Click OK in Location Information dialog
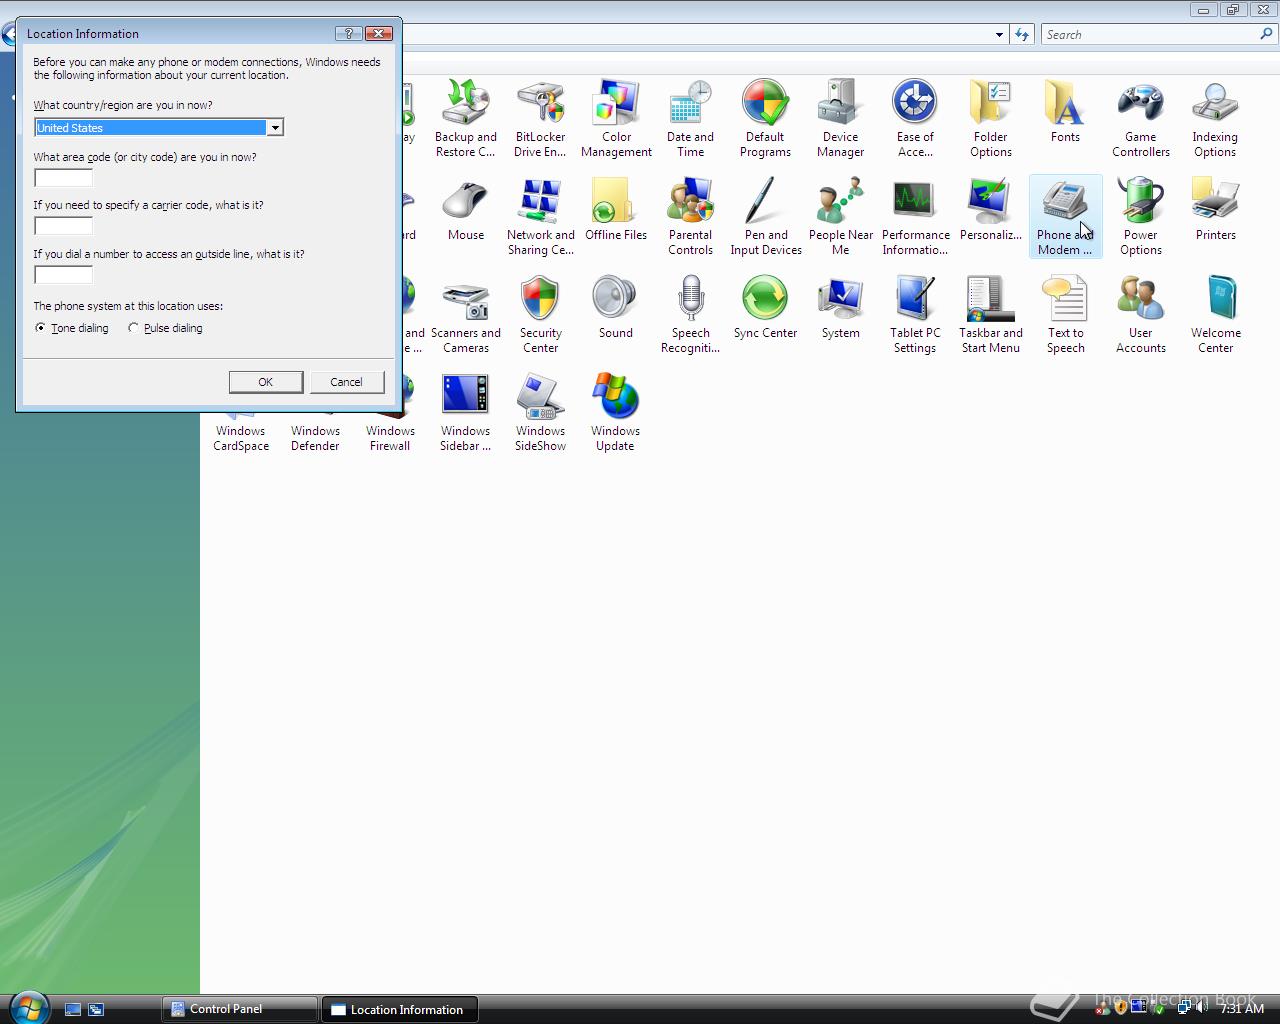1280x1024 pixels. 266,382
